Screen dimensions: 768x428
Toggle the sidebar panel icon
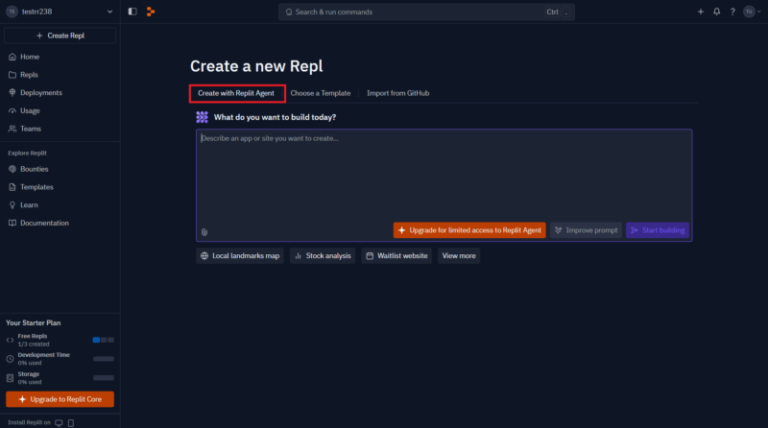tap(132, 12)
